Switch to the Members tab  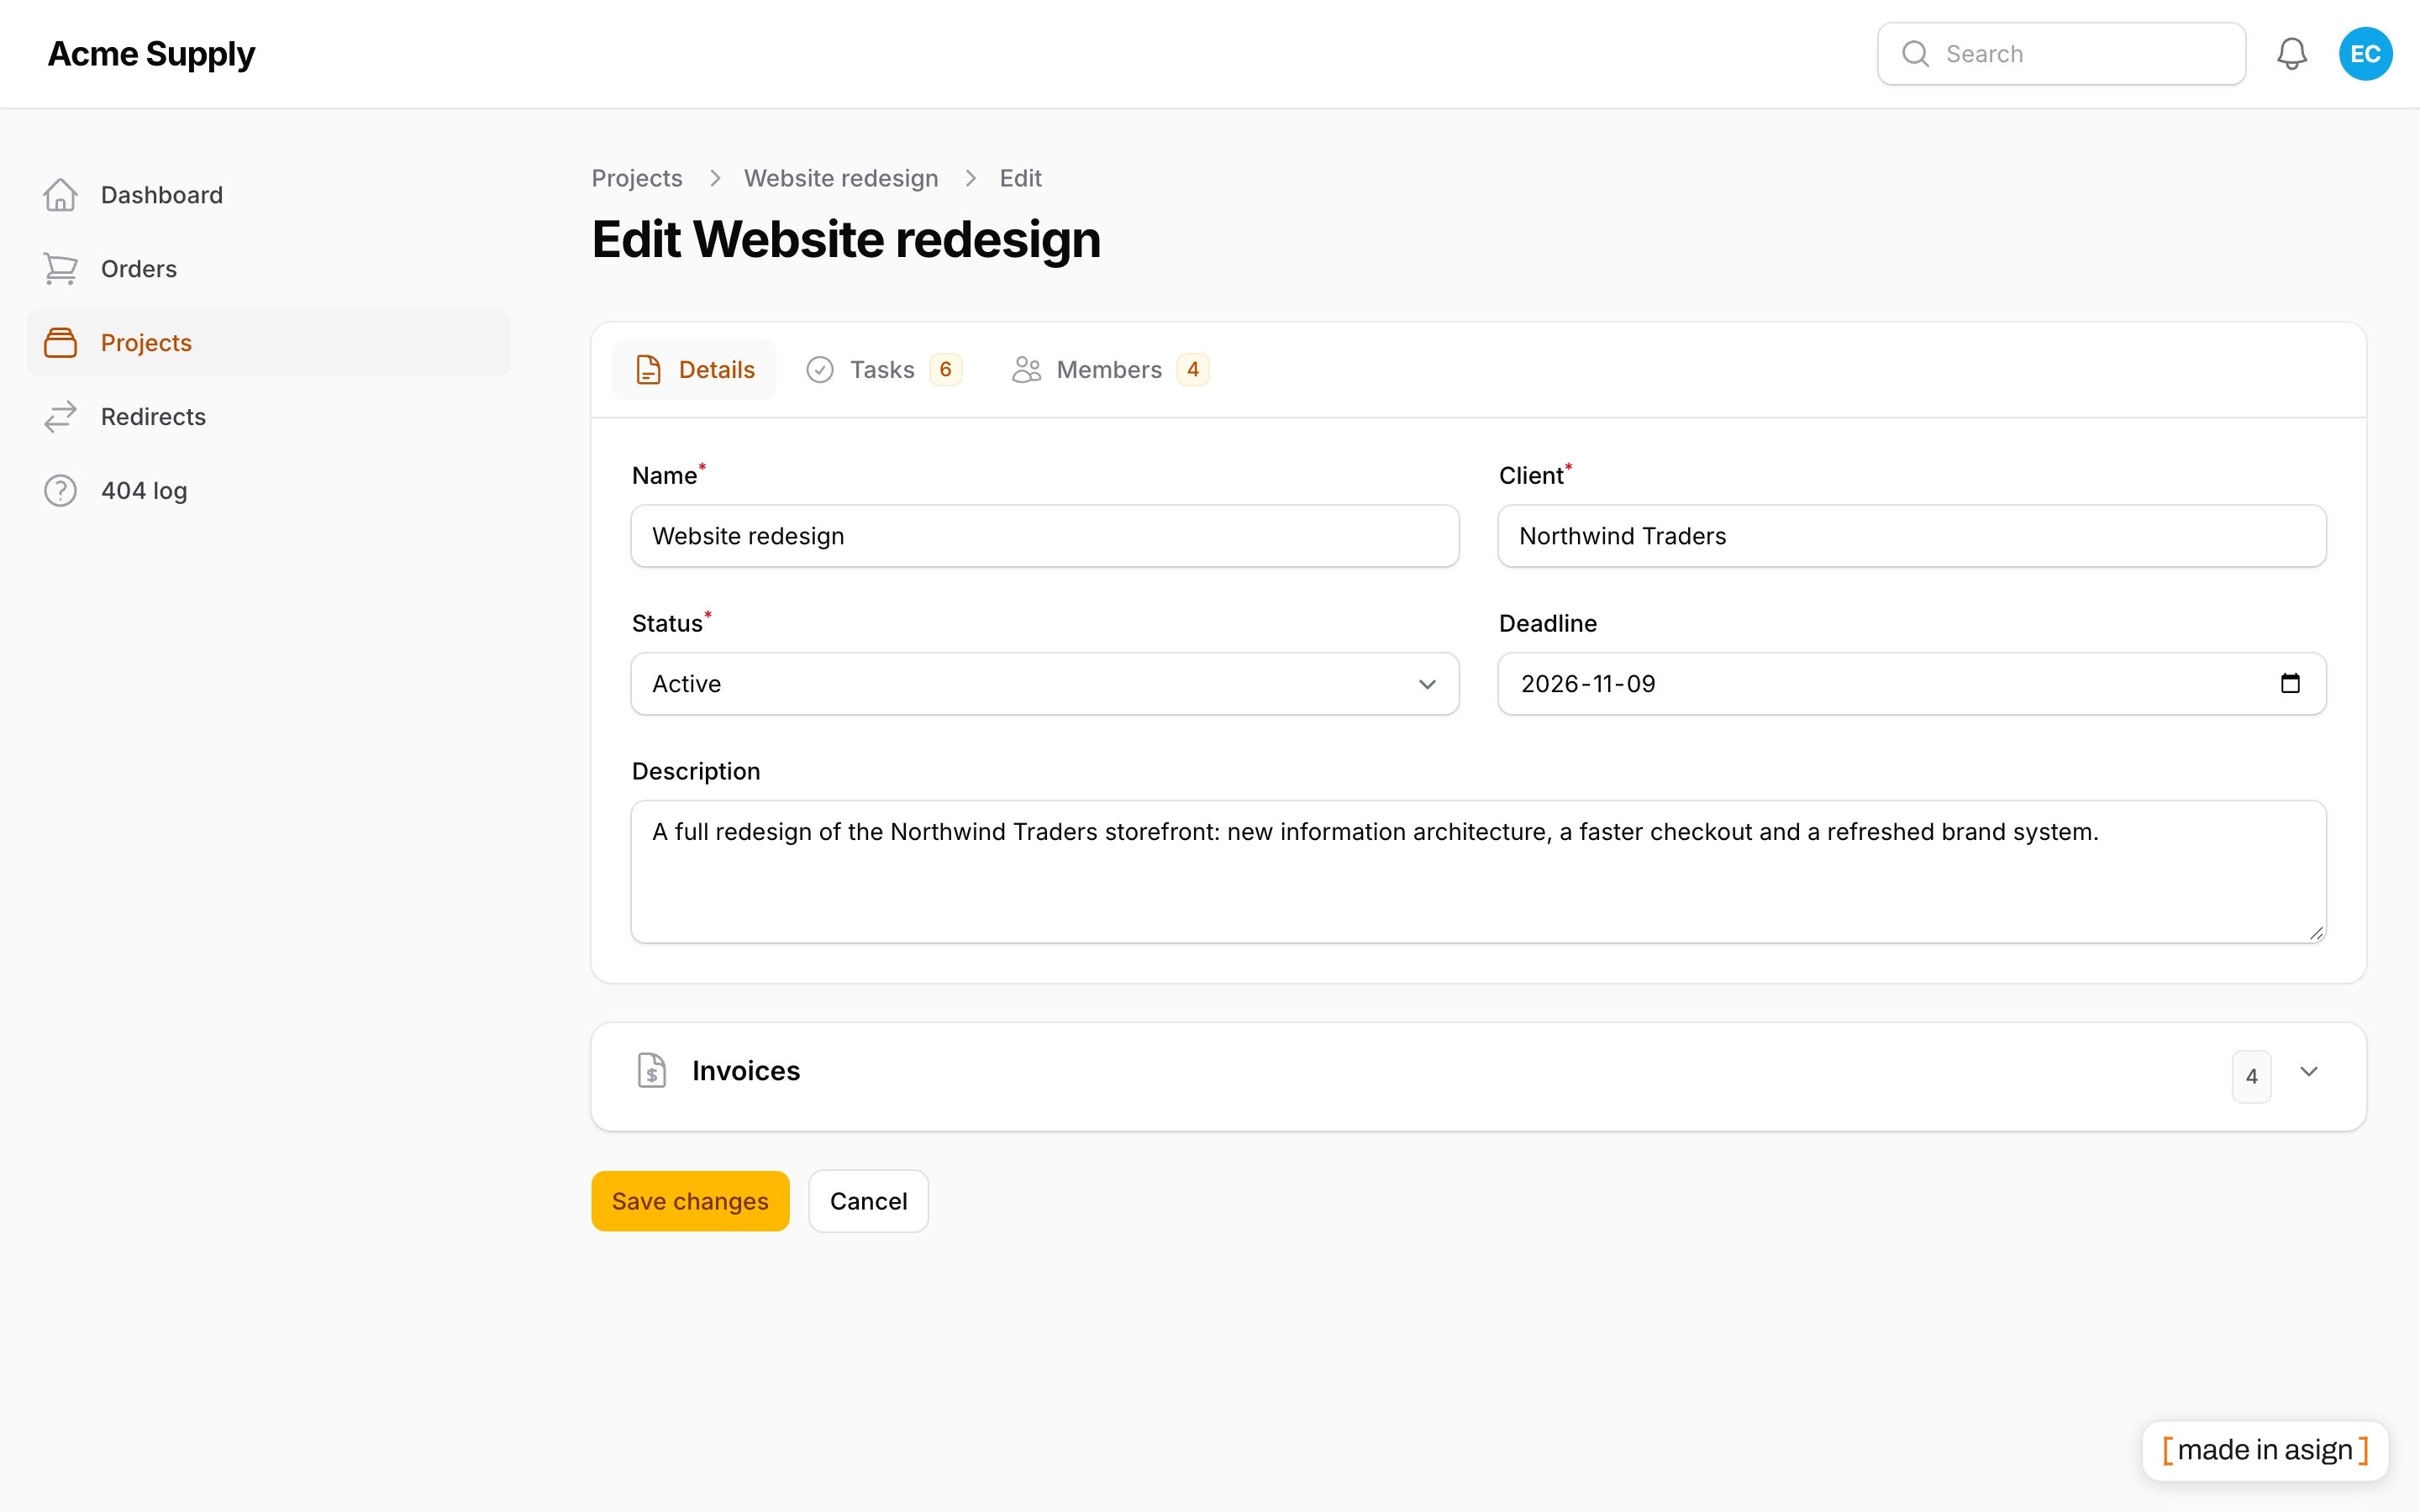tap(1110, 370)
